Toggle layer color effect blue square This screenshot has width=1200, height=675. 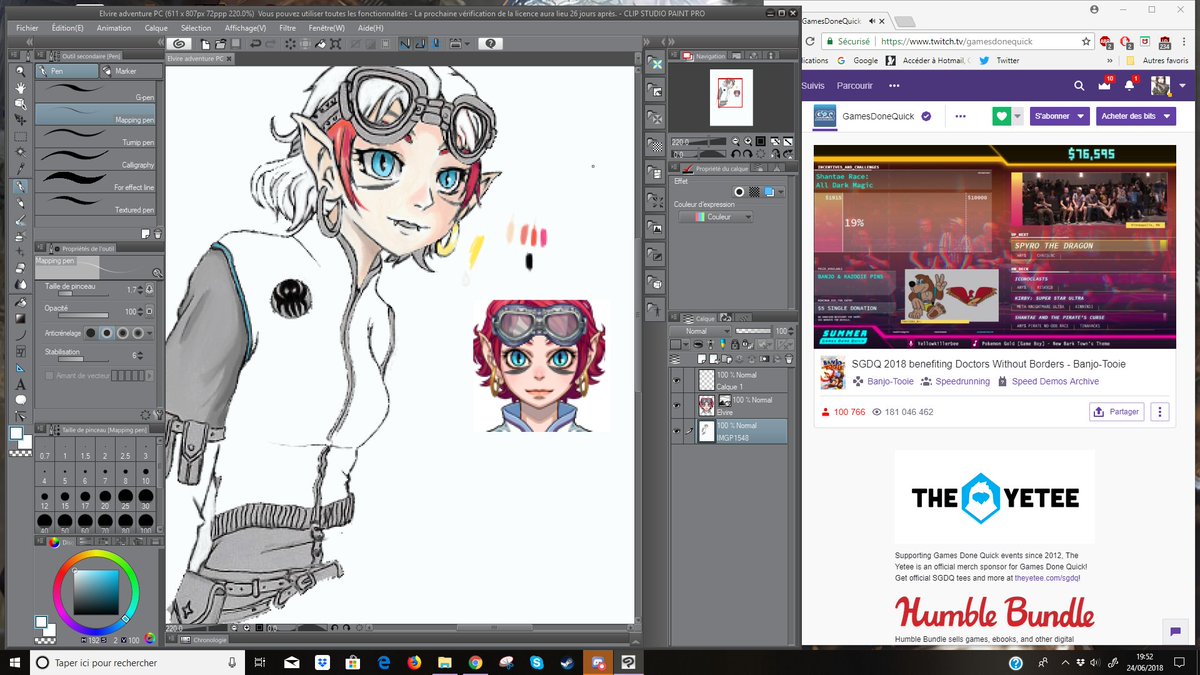[x=768, y=191]
